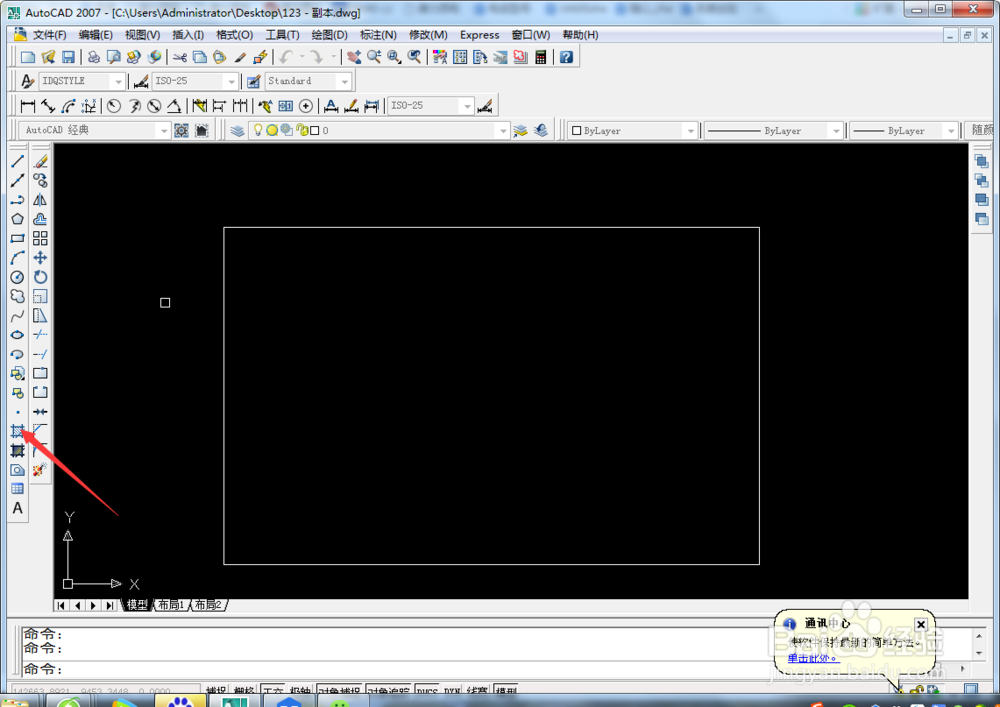Expand the Standard table style dropdown

click(x=344, y=82)
